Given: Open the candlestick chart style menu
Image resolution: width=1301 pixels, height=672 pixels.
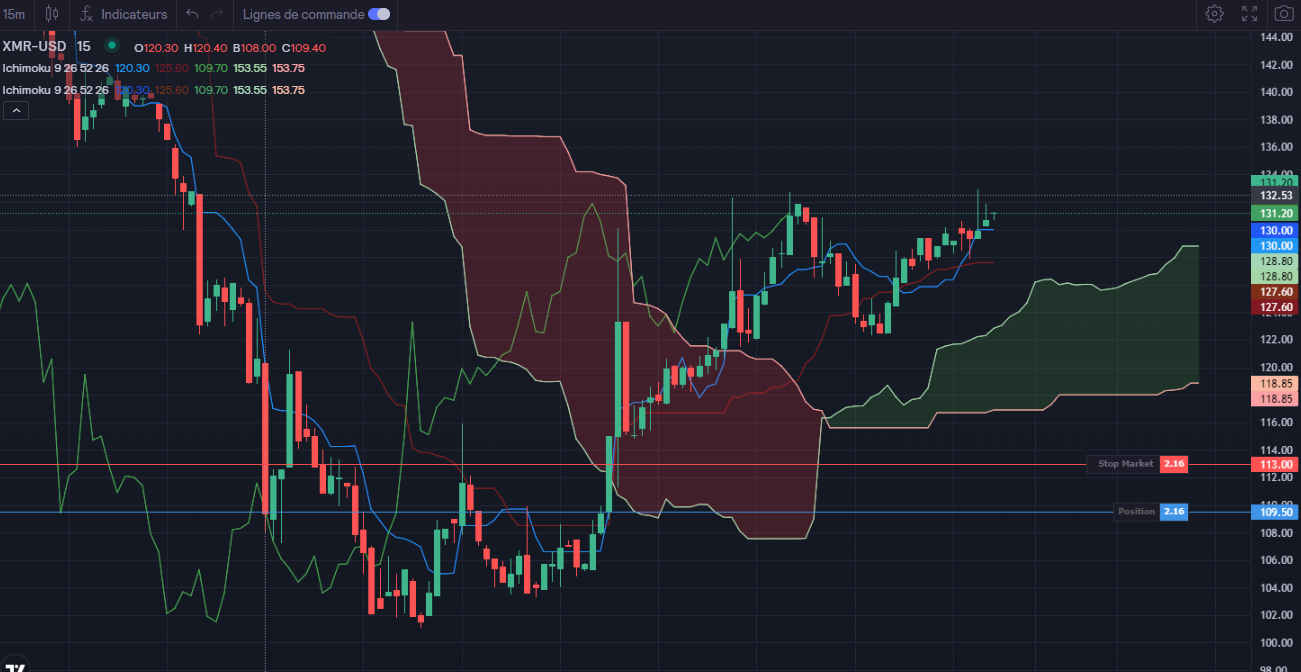Looking at the screenshot, I should point(51,14).
